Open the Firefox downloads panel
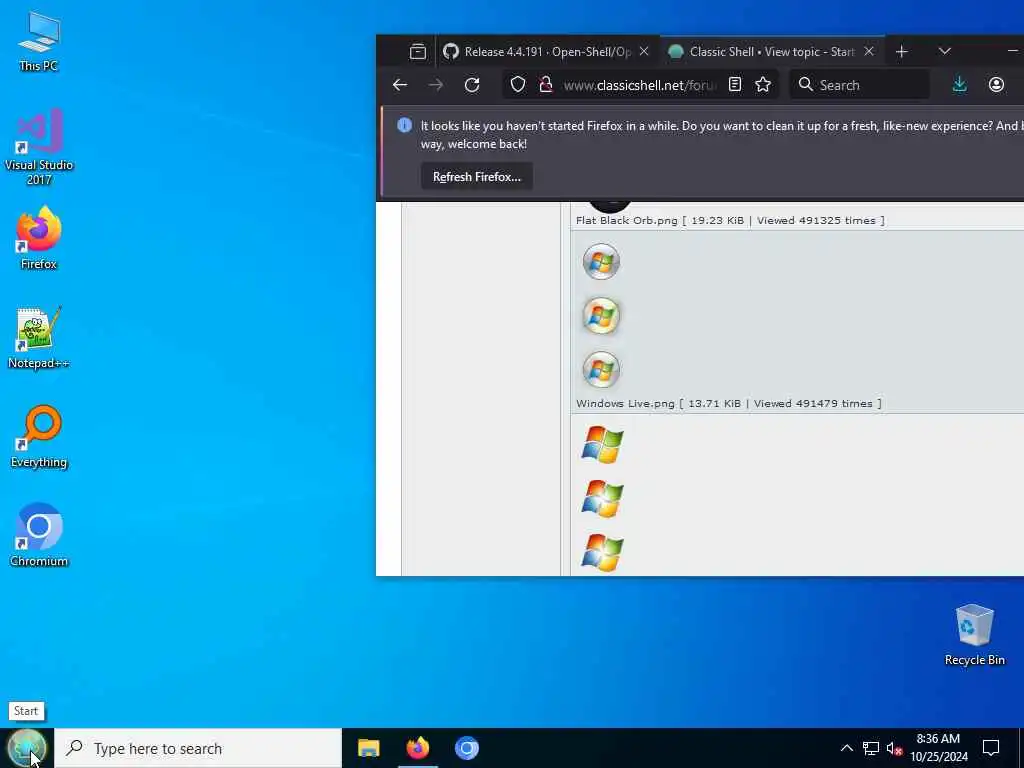 tap(959, 85)
